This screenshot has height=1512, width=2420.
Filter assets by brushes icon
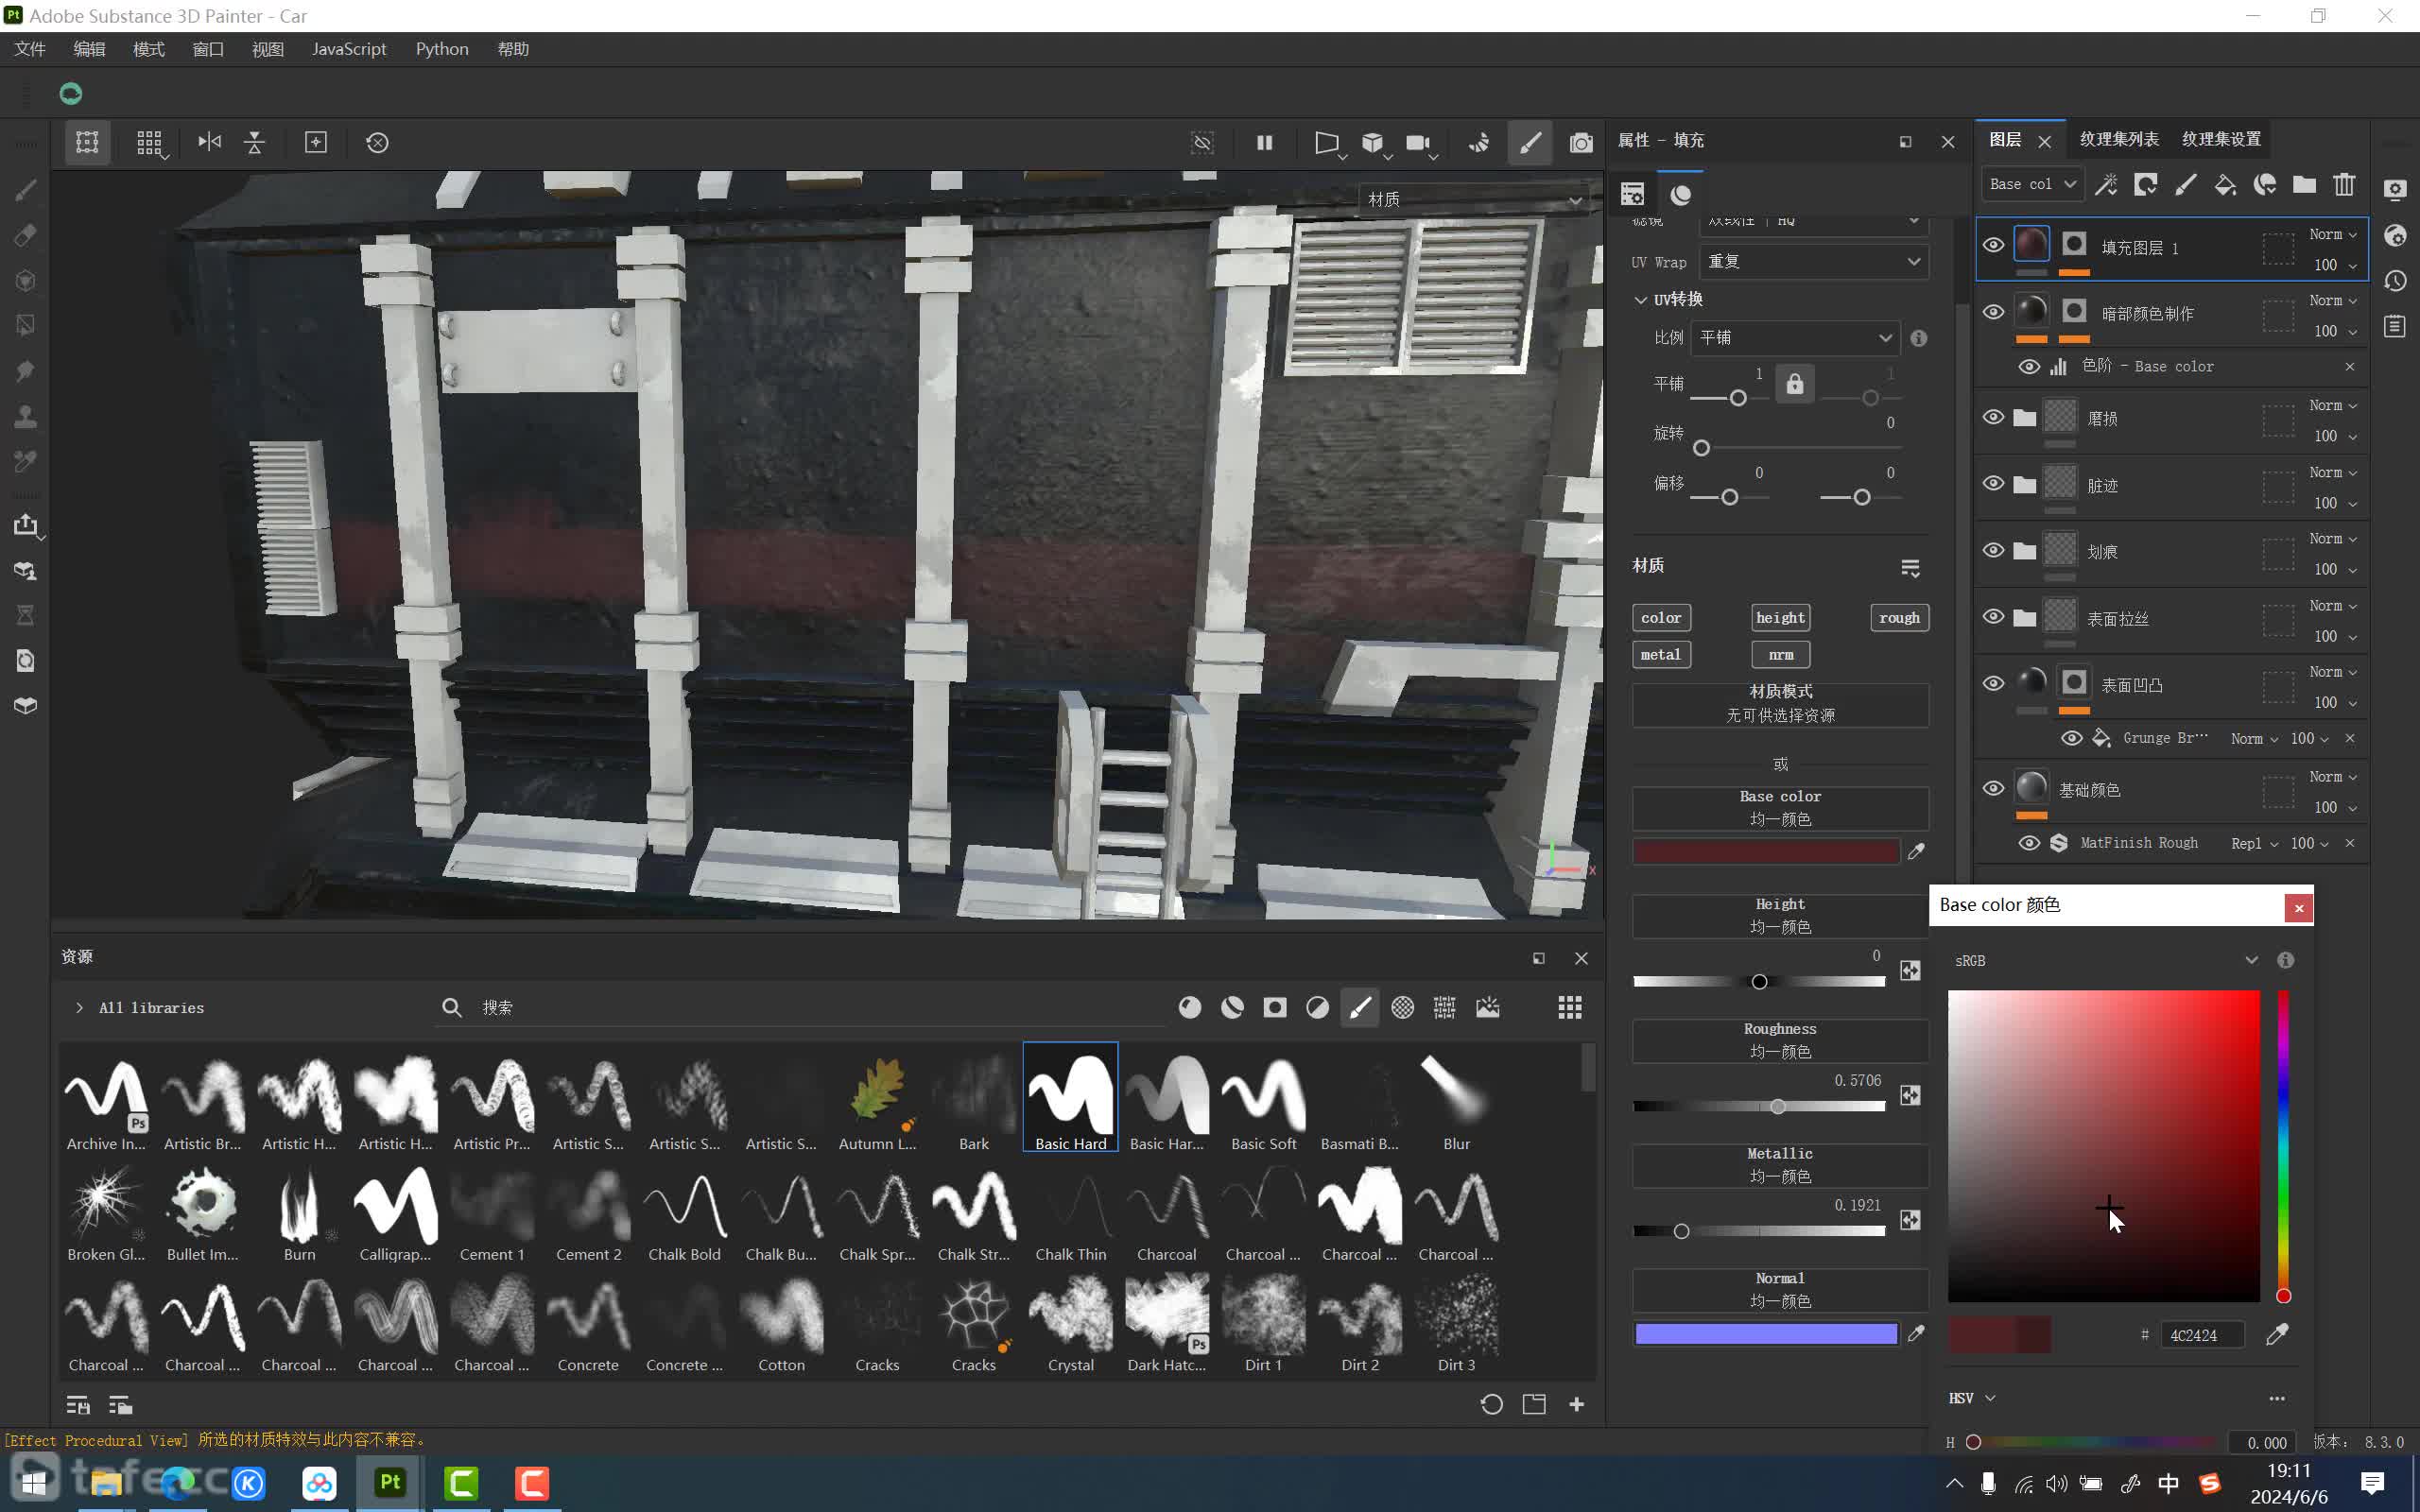pos(1360,1007)
